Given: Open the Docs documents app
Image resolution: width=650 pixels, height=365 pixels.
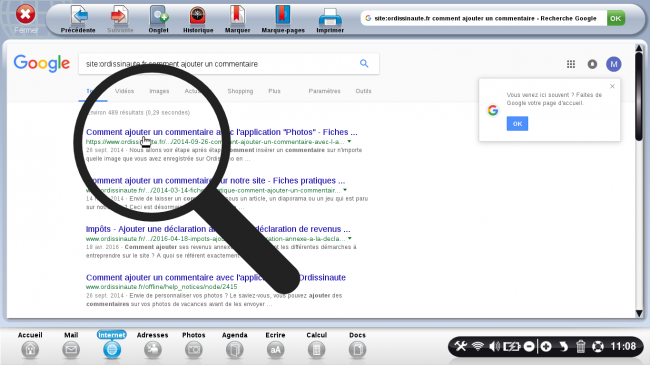Looking at the screenshot, I should 357,345.
